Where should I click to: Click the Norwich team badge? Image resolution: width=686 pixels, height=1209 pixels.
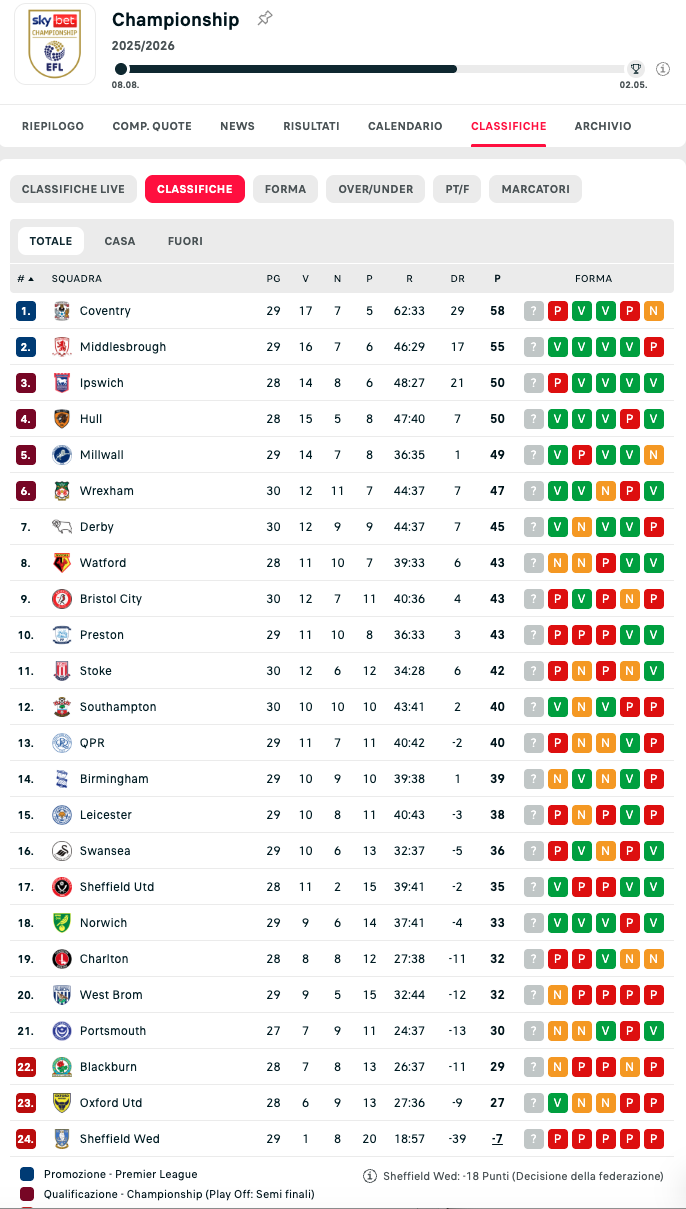(x=62, y=923)
